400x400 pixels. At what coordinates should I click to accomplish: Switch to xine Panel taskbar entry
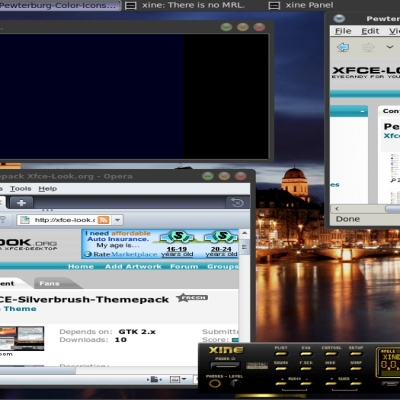click(302, 5)
